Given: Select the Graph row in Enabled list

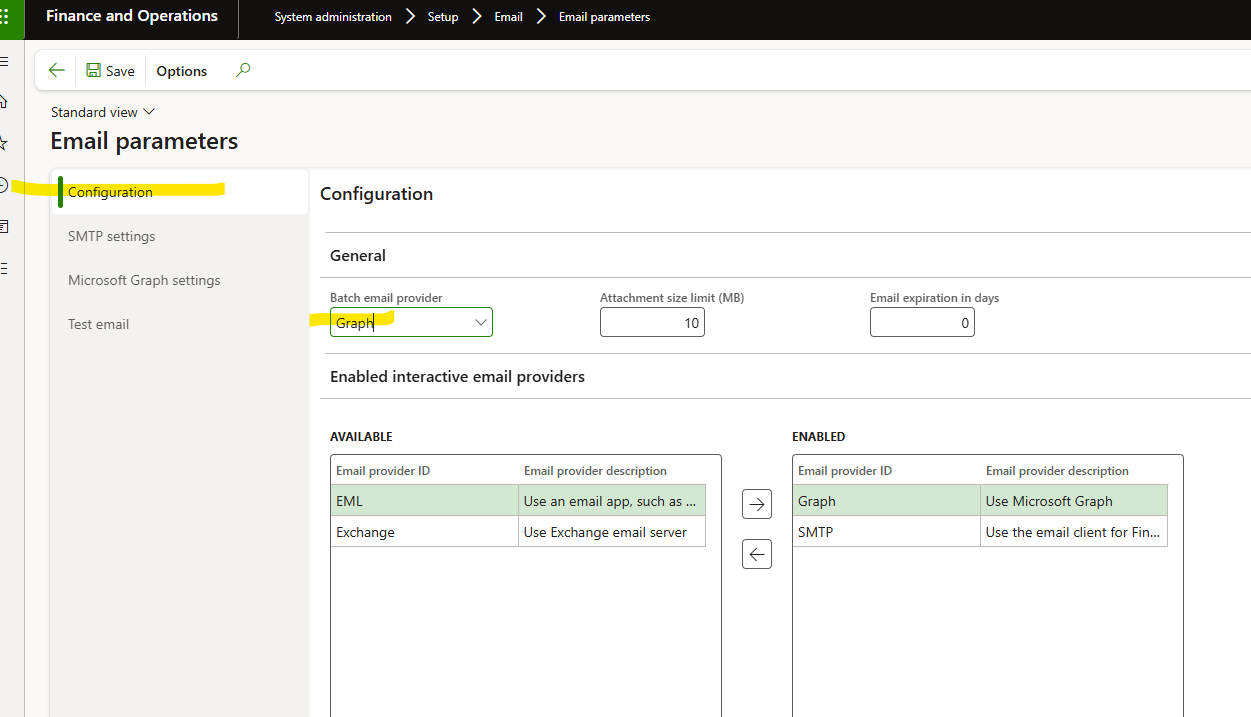Looking at the screenshot, I should [x=980, y=501].
